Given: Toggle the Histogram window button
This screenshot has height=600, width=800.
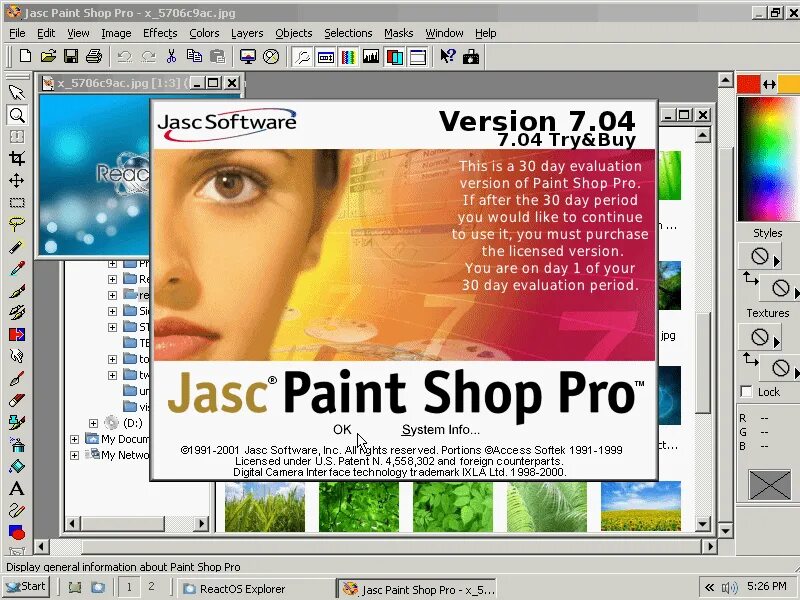Looking at the screenshot, I should click(x=371, y=57).
